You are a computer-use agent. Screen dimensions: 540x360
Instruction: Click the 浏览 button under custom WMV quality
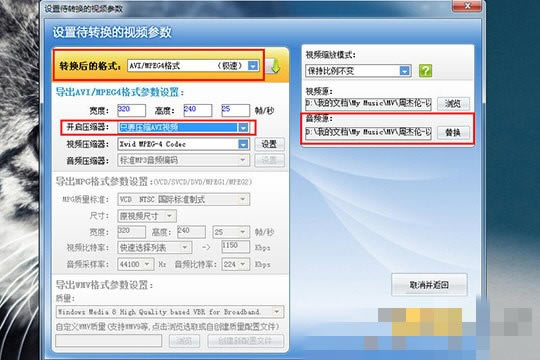[x=184, y=341]
